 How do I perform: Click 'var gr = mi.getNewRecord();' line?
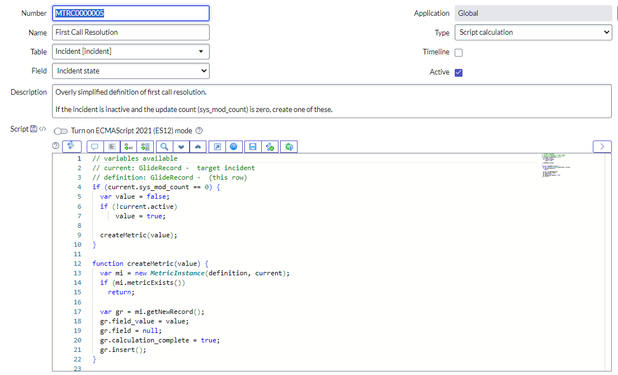pos(152,312)
